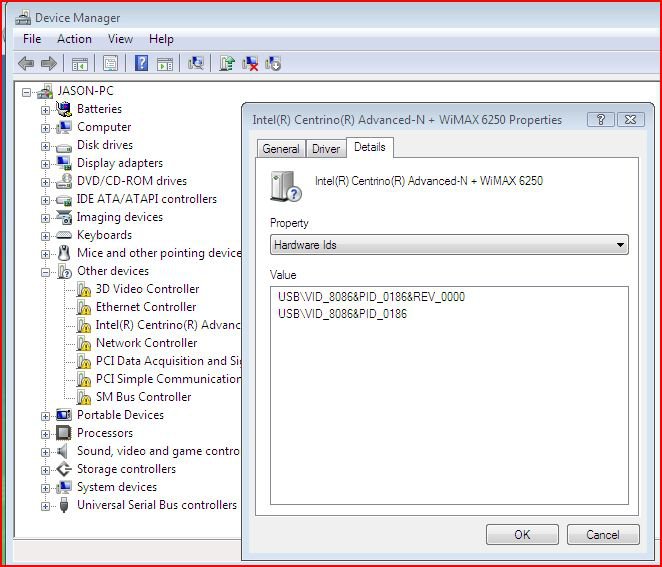Click the Back arrow toolbar icon
Image resolution: width=662 pixels, height=567 pixels.
click(x=26, y=64)
